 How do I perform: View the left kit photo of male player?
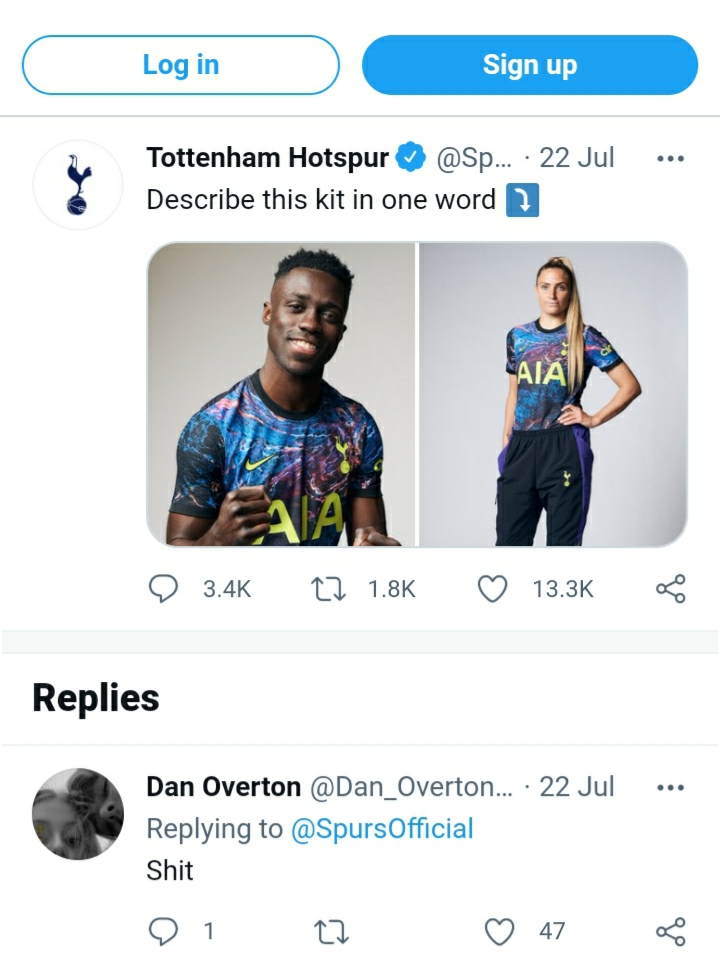point(281,394)
